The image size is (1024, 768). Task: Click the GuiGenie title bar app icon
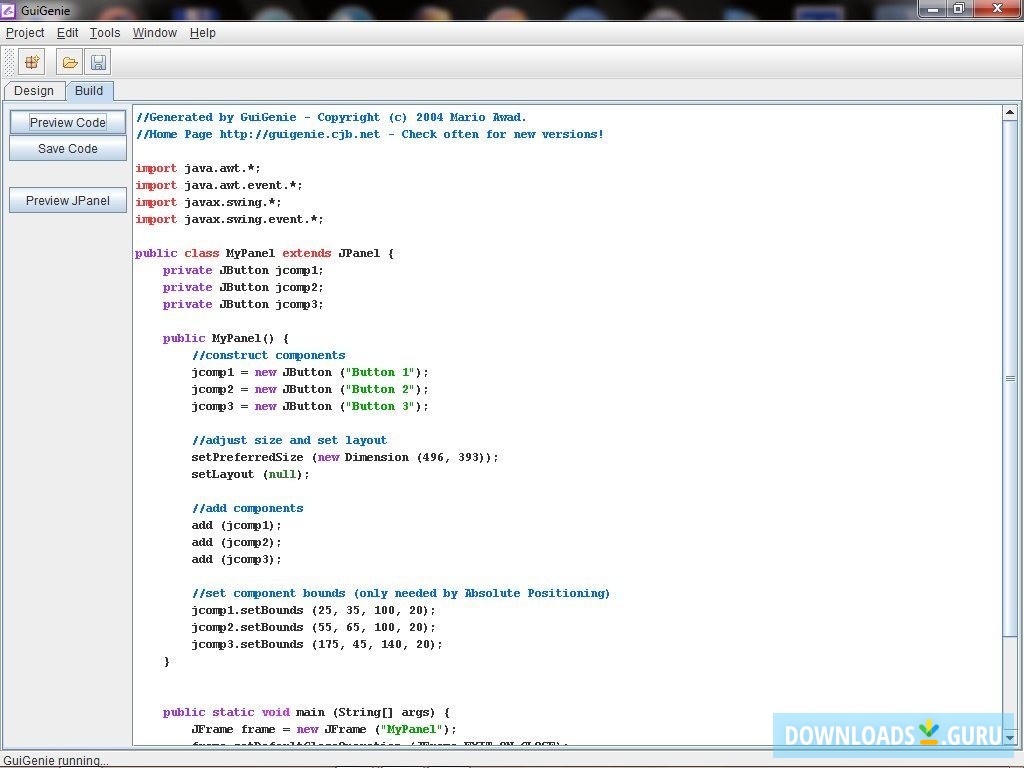click(x=8, y=9)
